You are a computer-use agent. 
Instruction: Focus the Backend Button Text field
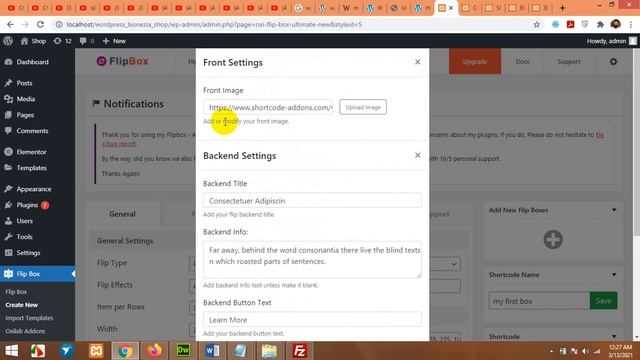coord(312,320)
